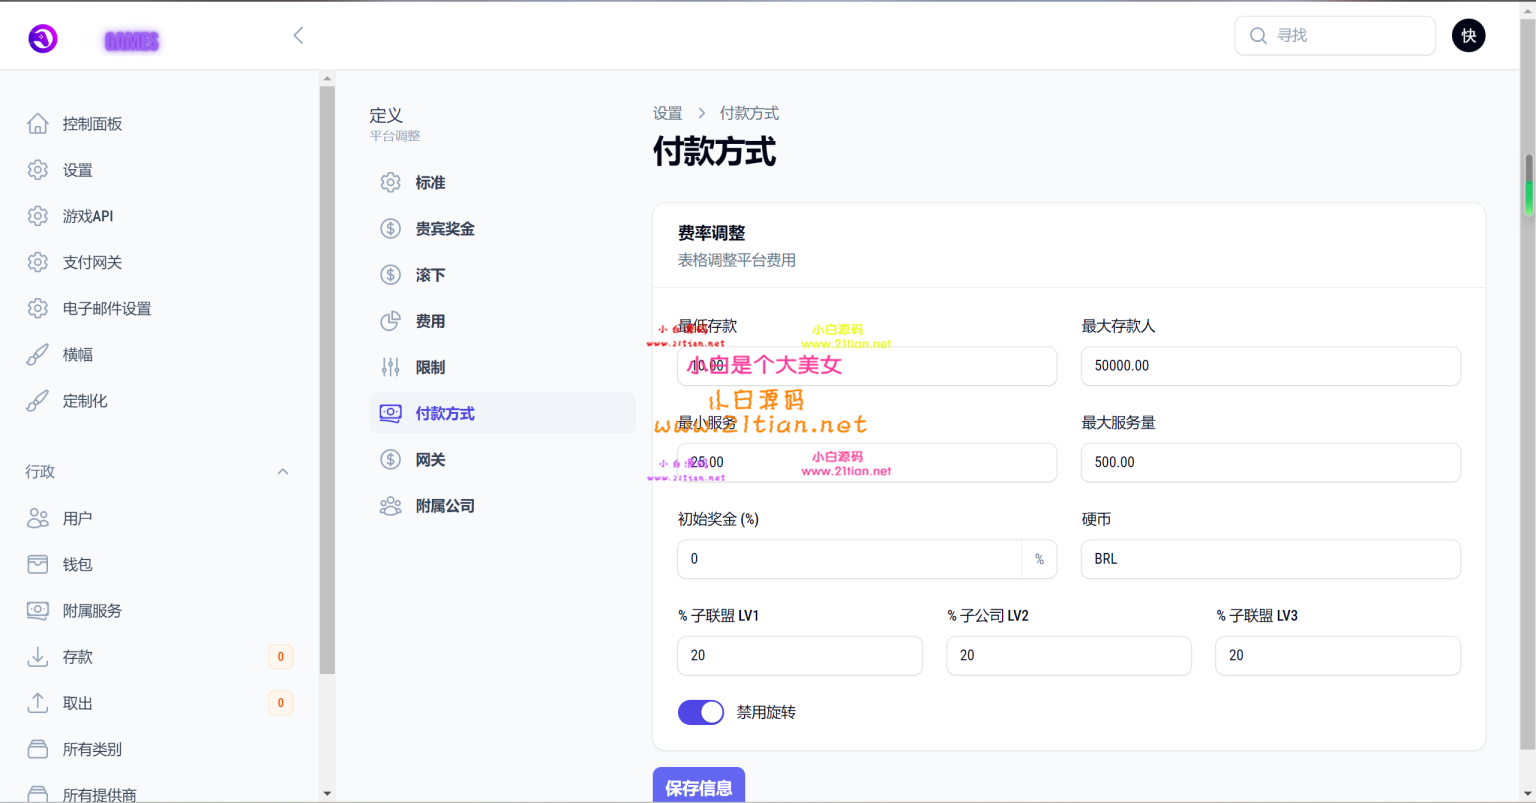The image size is (1536, 803).
Task: Click the download icon next to 存款
Action: (38, 657)
